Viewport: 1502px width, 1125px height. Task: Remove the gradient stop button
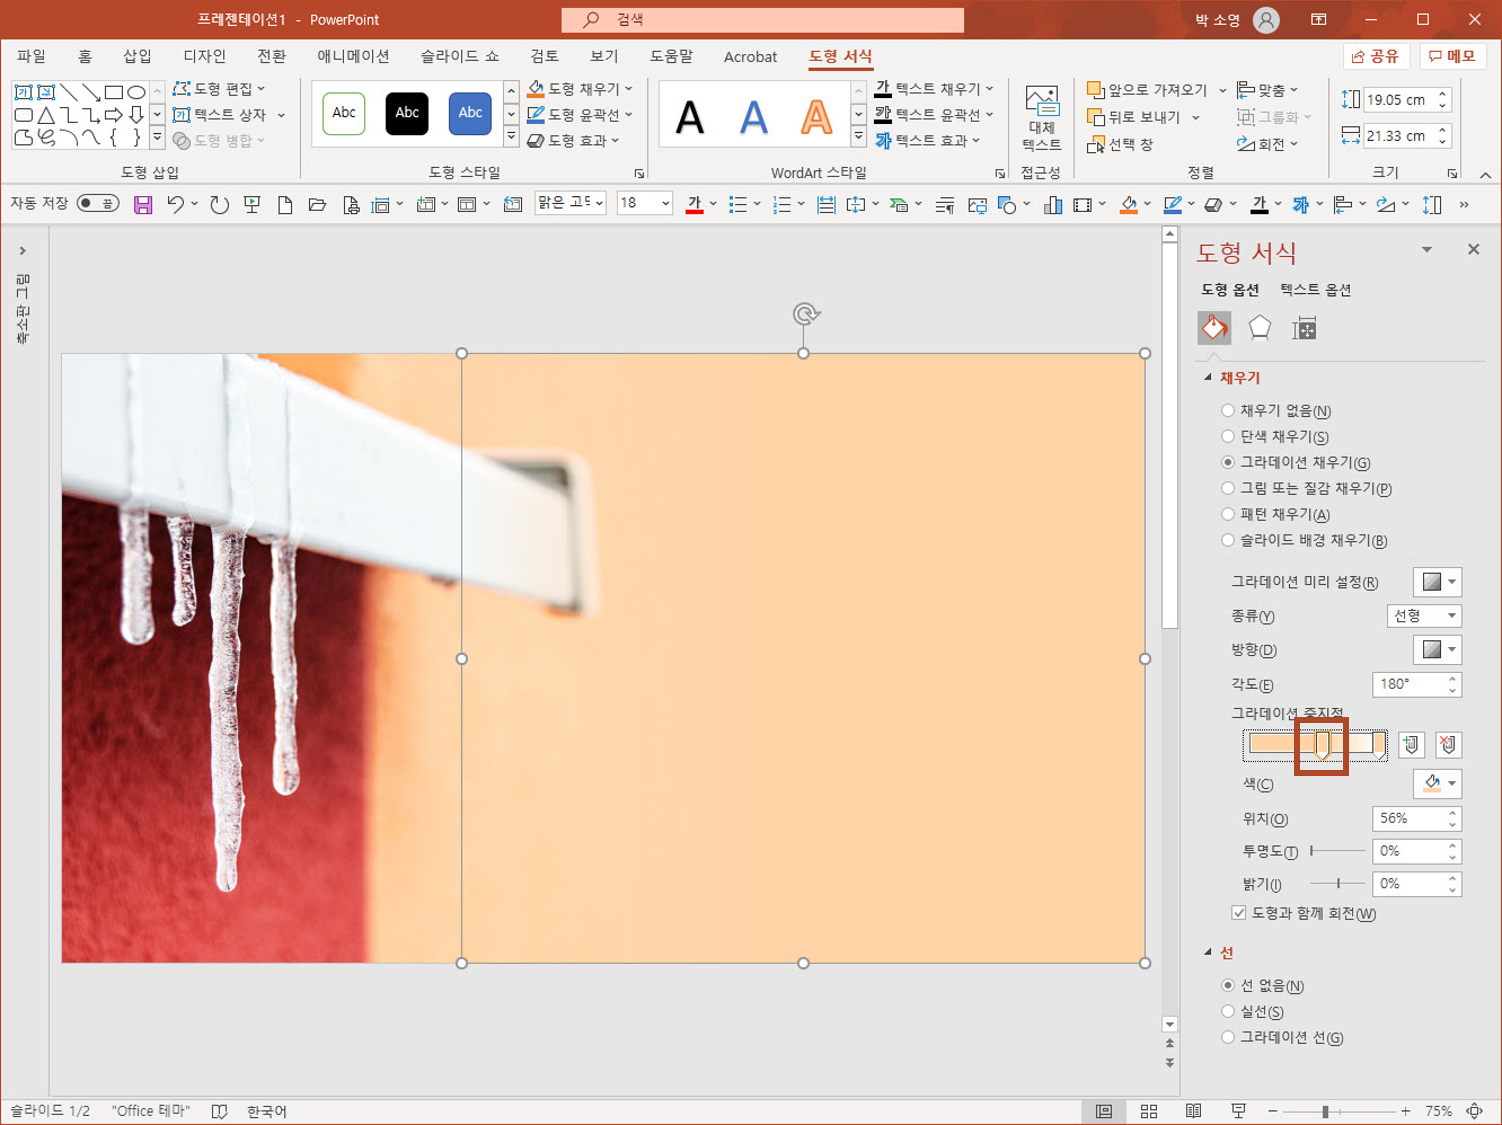[x=1448, y=745]
